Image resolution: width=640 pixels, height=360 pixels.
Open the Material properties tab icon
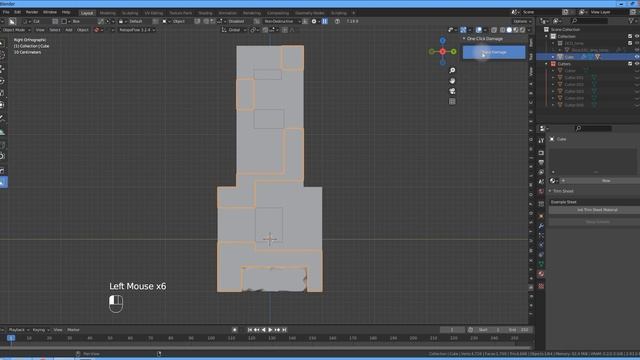click(541, 274)
